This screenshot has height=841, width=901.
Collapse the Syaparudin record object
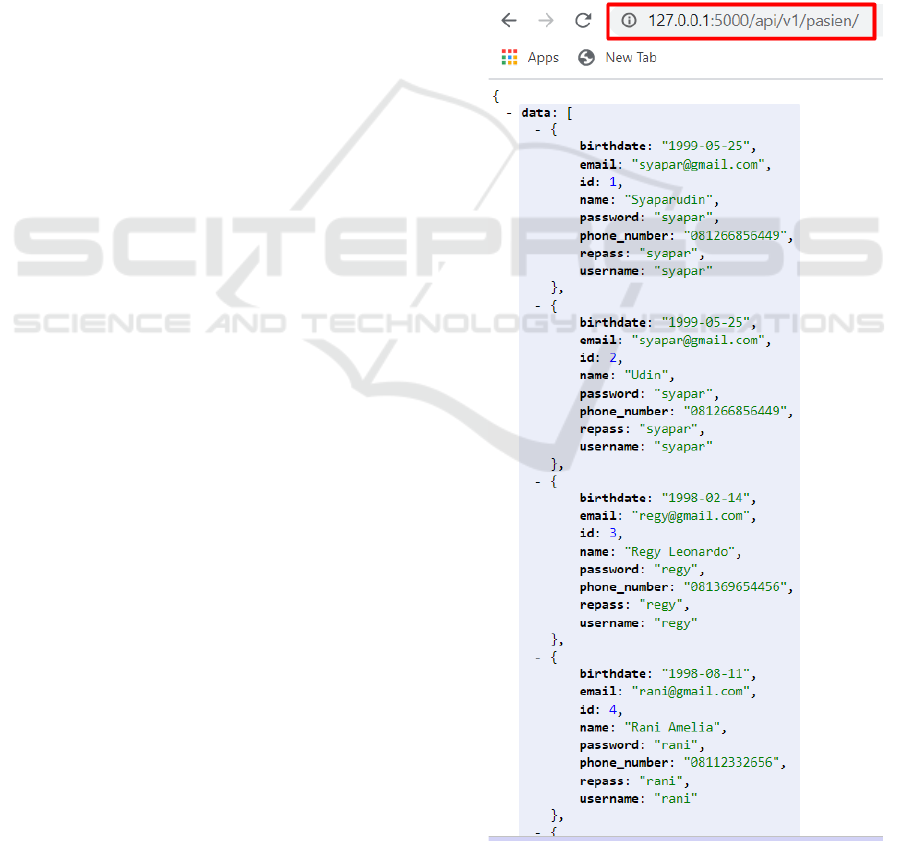click(539, 130)
